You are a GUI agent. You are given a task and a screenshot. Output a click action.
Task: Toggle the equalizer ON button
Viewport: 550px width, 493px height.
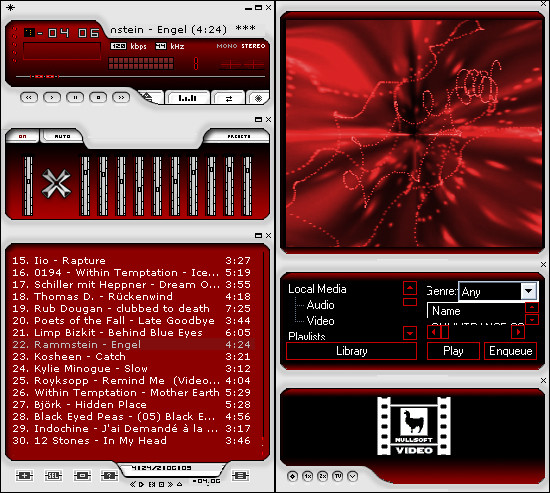pos(22,136)
